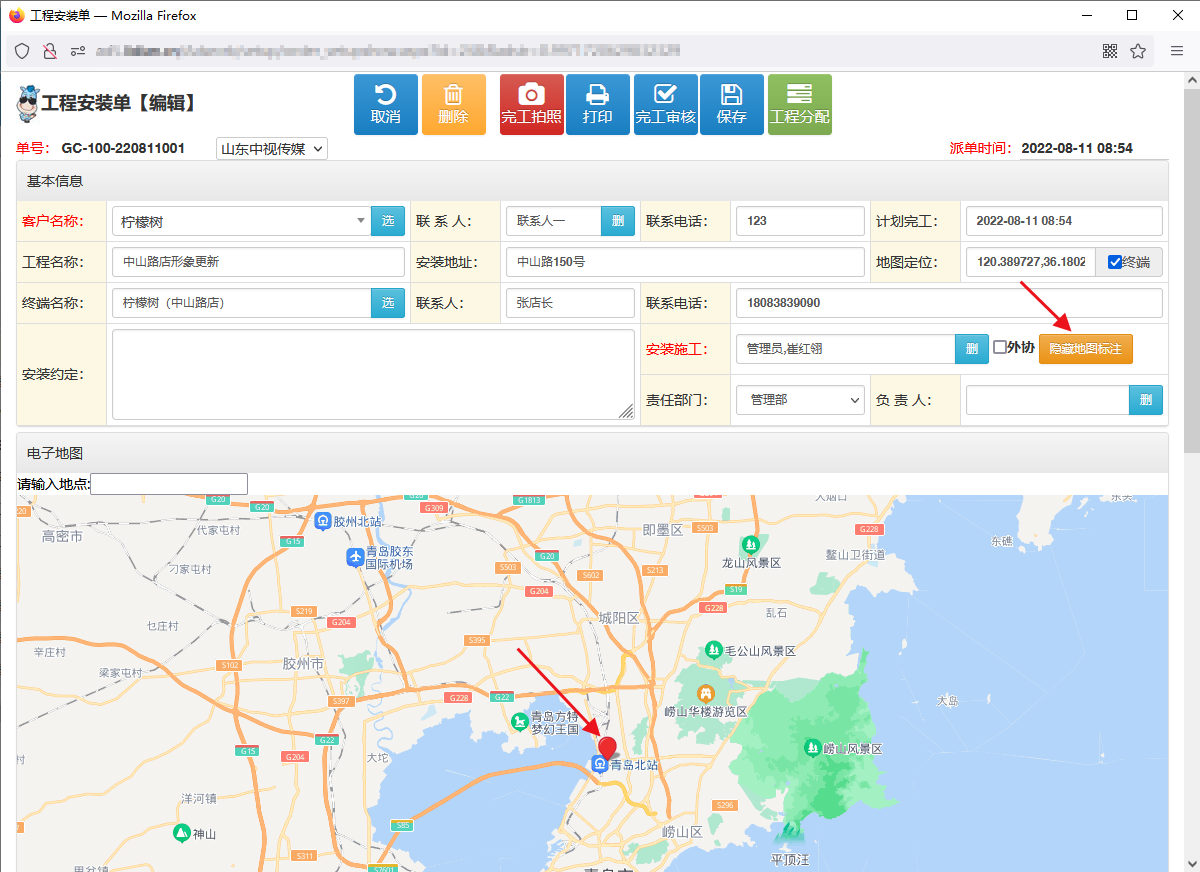Click 青岛方特梦幻王国 map icon
This screenshot has height=872, width=1200.
click(x=519, y=721)
